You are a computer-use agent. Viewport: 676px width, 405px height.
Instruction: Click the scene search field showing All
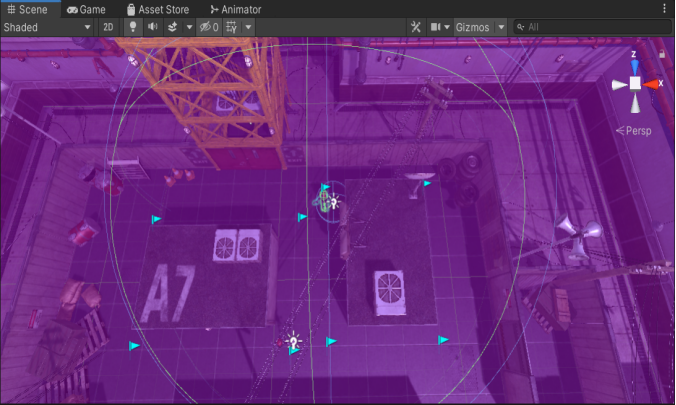coord(593,27)
